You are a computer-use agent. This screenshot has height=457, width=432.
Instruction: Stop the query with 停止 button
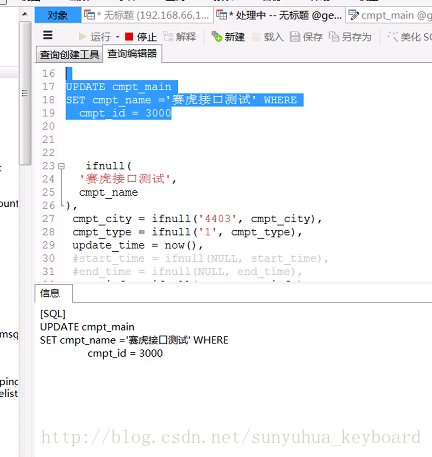141,37
